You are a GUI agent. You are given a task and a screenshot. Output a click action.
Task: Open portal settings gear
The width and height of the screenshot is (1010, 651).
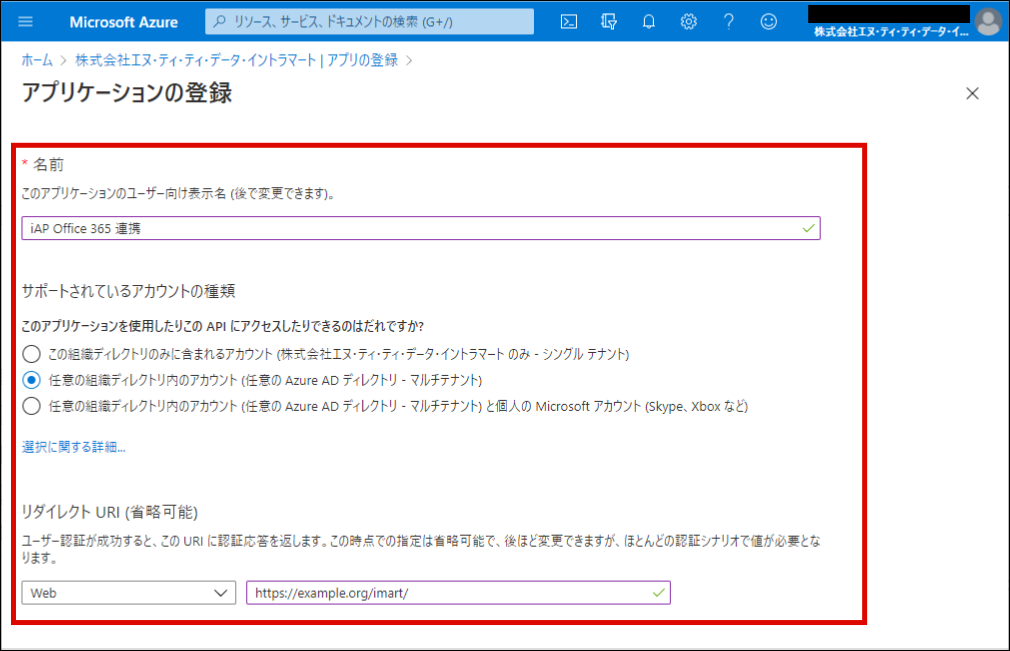689,22
